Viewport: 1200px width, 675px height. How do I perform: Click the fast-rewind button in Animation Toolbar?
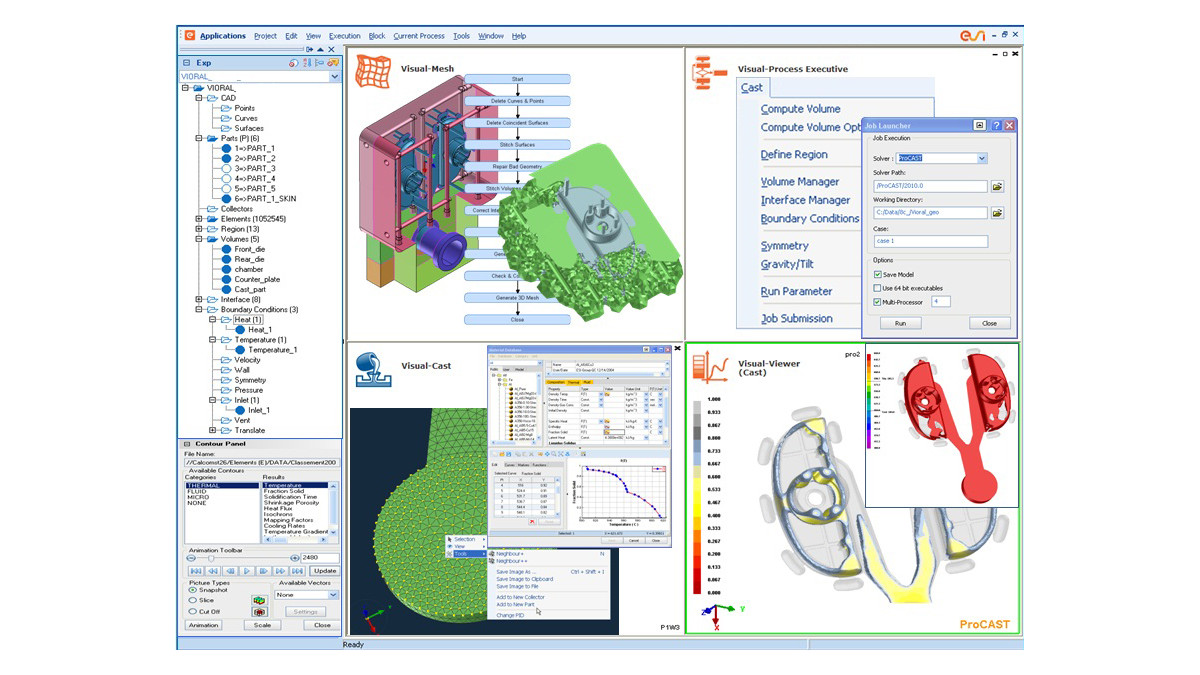point(214,571)
